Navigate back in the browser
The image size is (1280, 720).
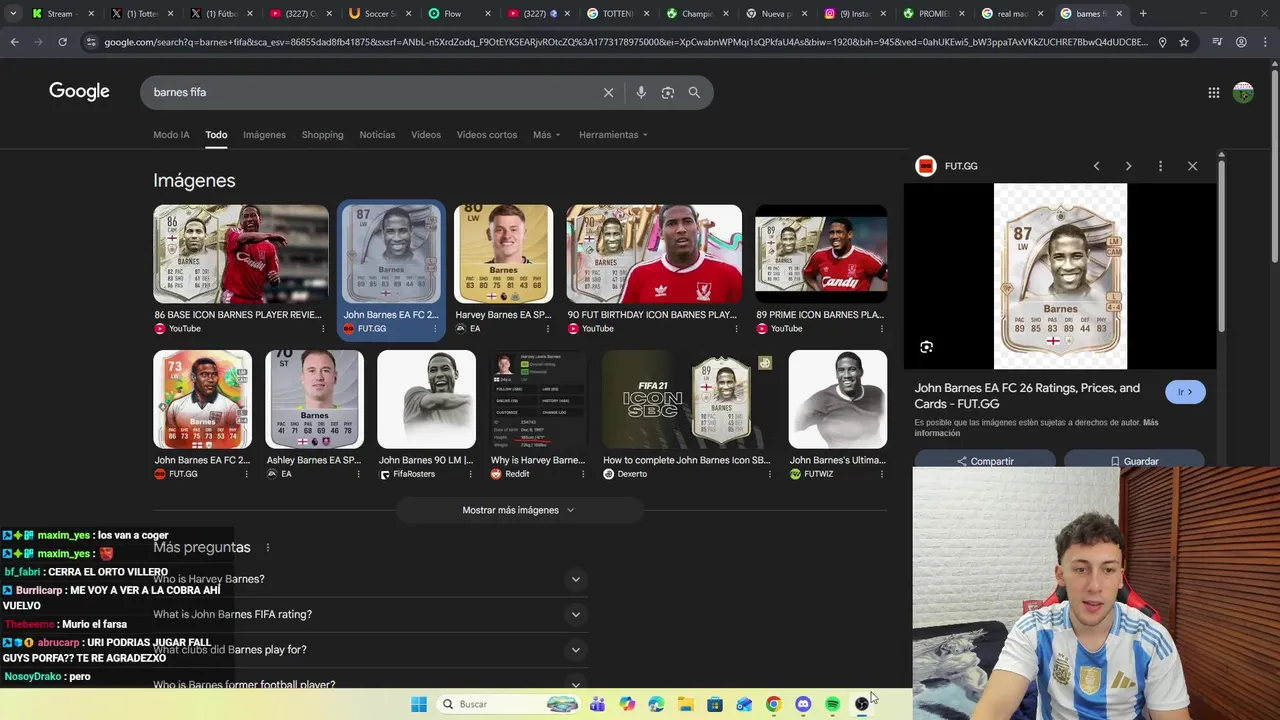[14, 42]
